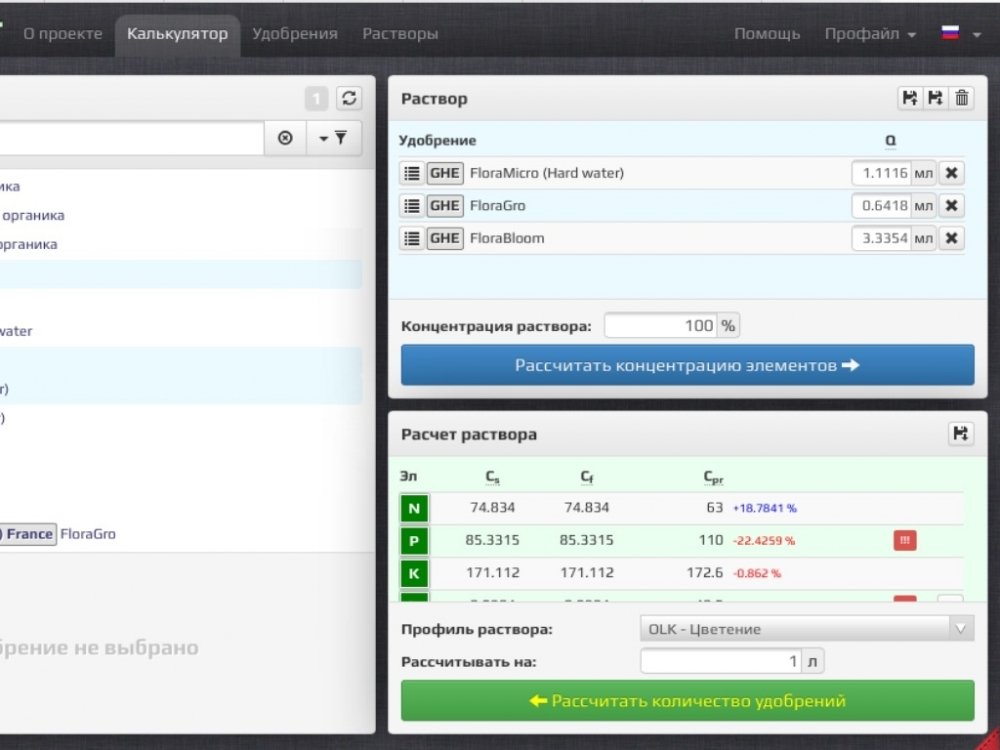Remove FloraBloom from the solution
Screen dimensions: 1000x750
[x=951, y=238]
